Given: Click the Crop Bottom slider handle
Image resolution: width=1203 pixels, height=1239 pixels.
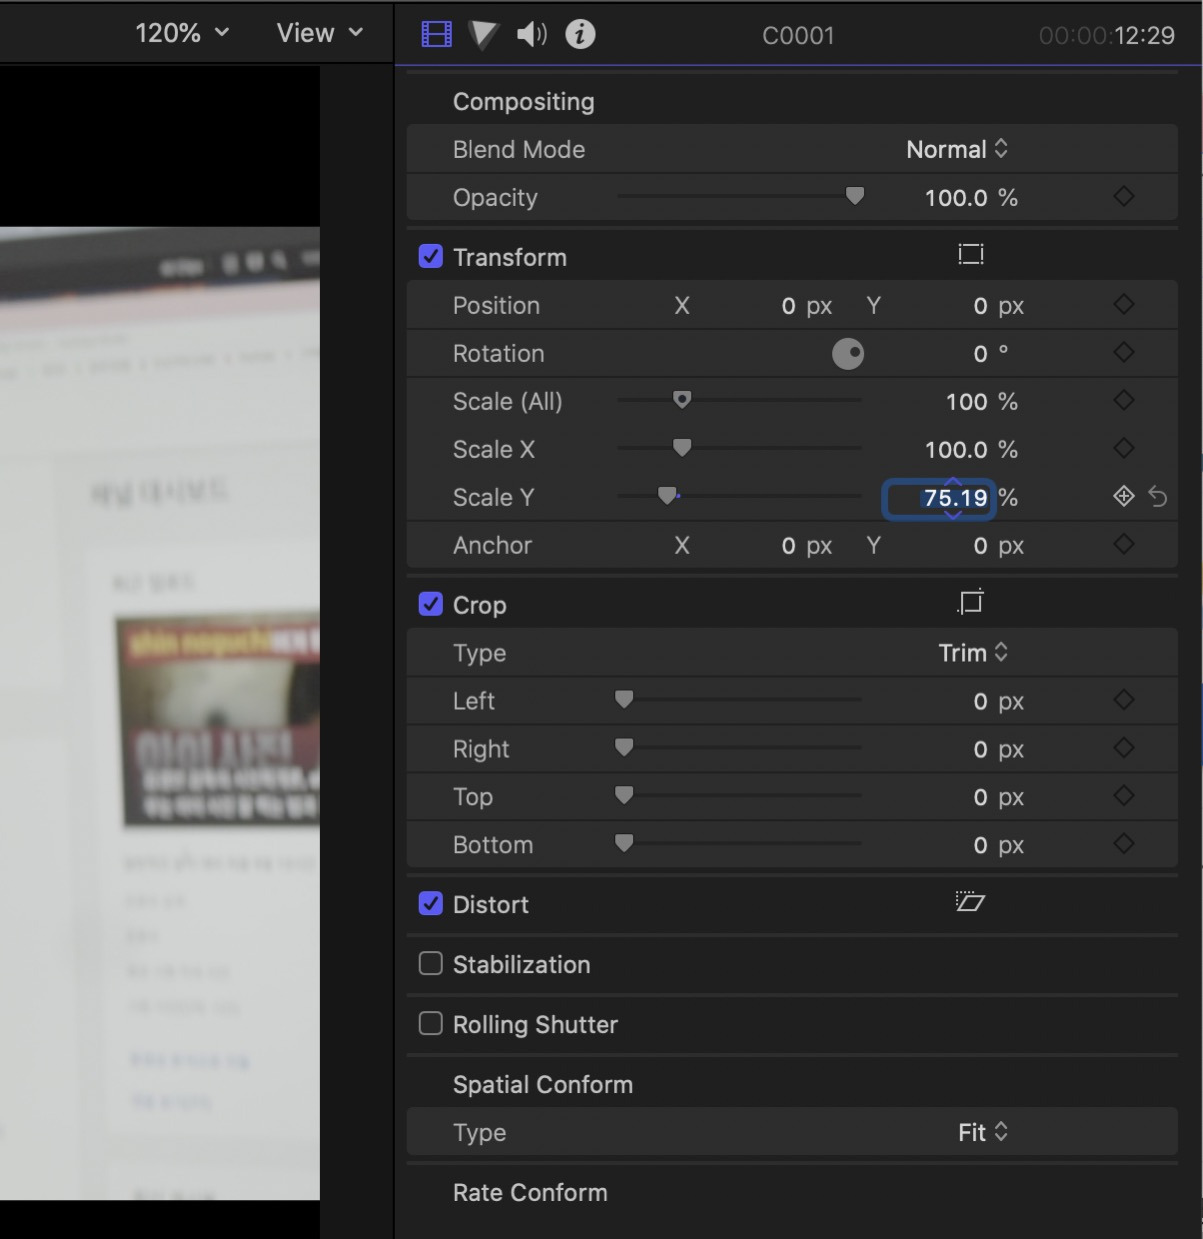Looking at the screenshot, I should pyautogui.click(x=624, y=844).
